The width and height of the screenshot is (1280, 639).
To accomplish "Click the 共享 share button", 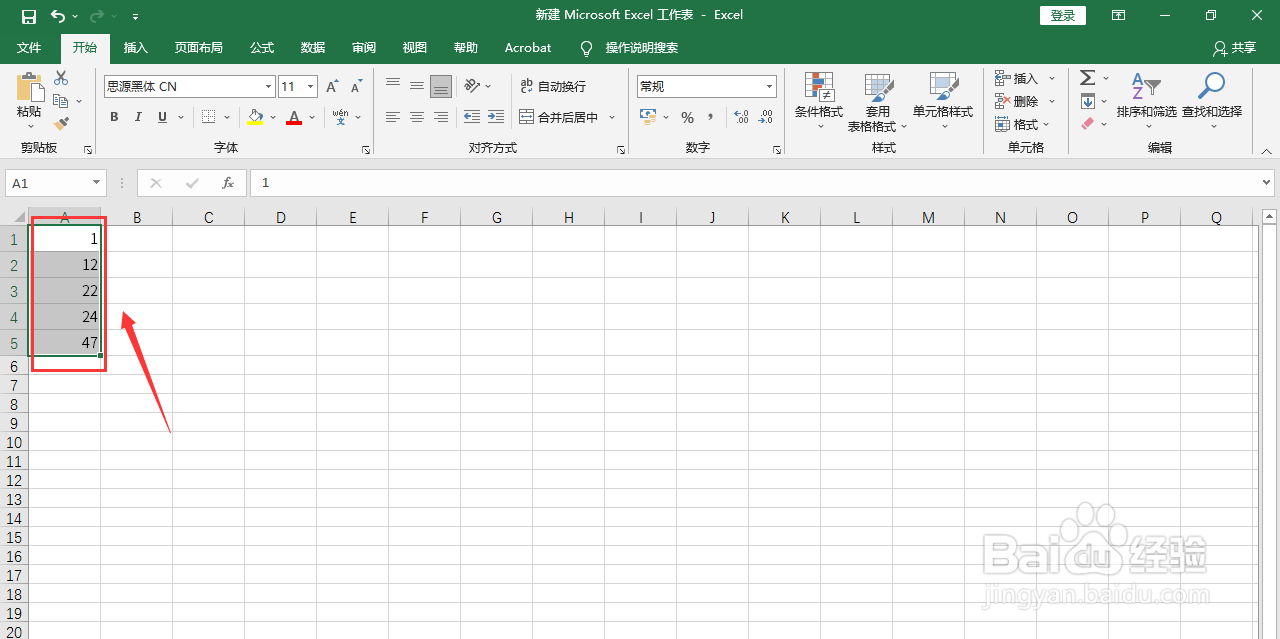I will tap(1234, 48).
